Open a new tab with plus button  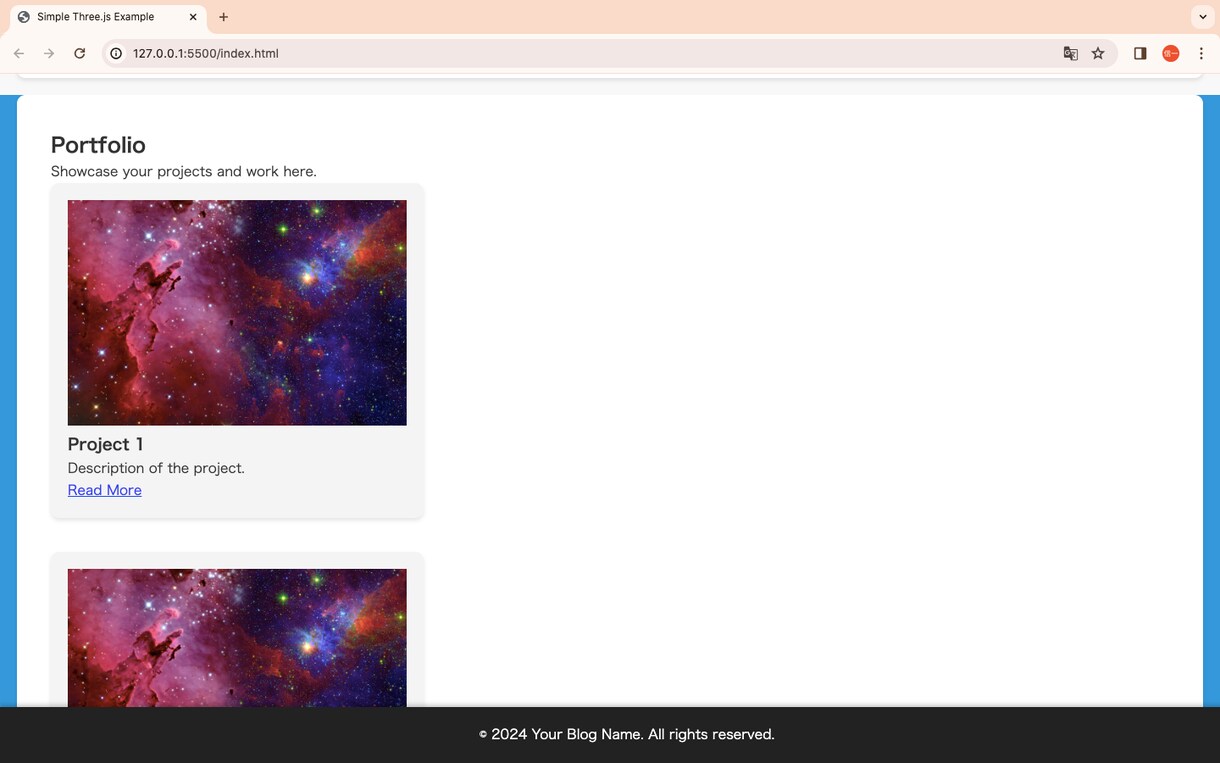point(223,17)
